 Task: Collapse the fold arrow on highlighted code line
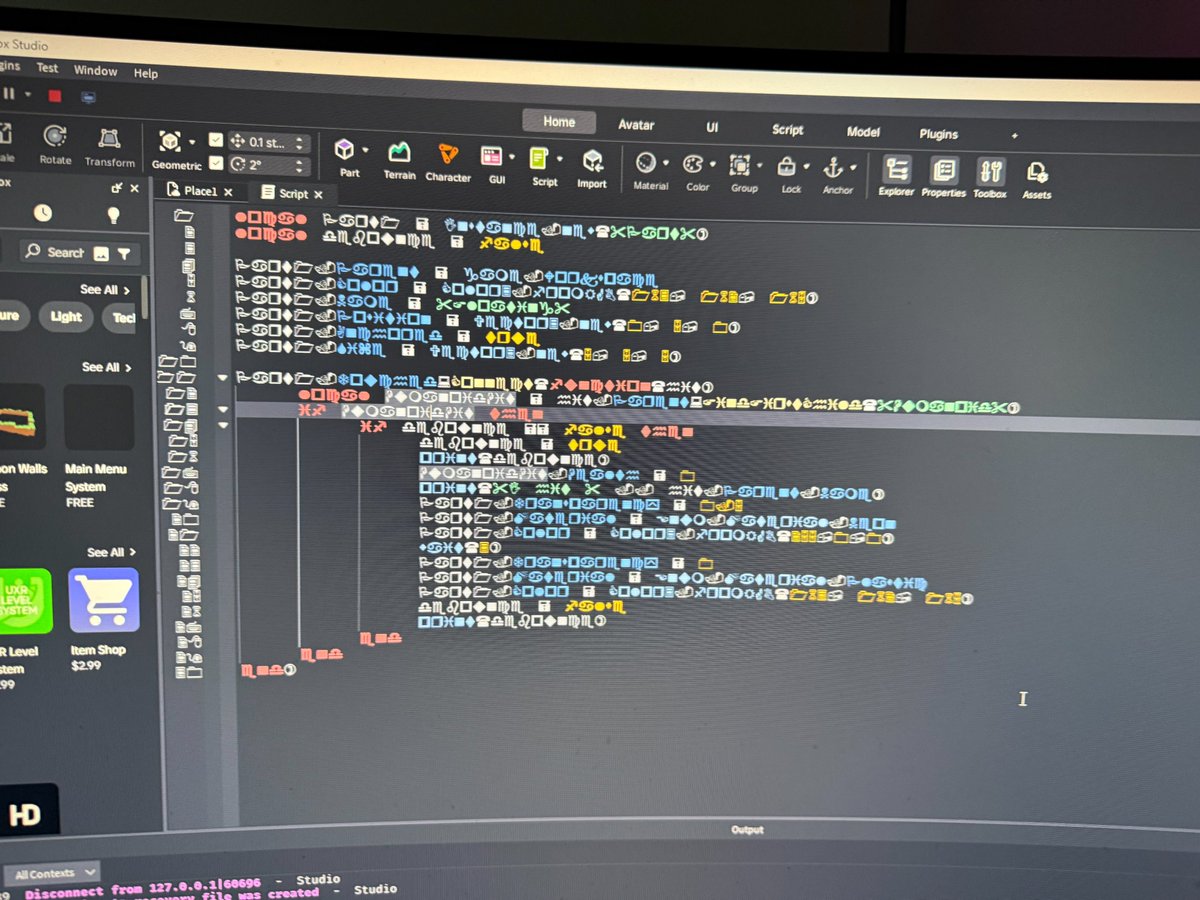tap(222, 409)
